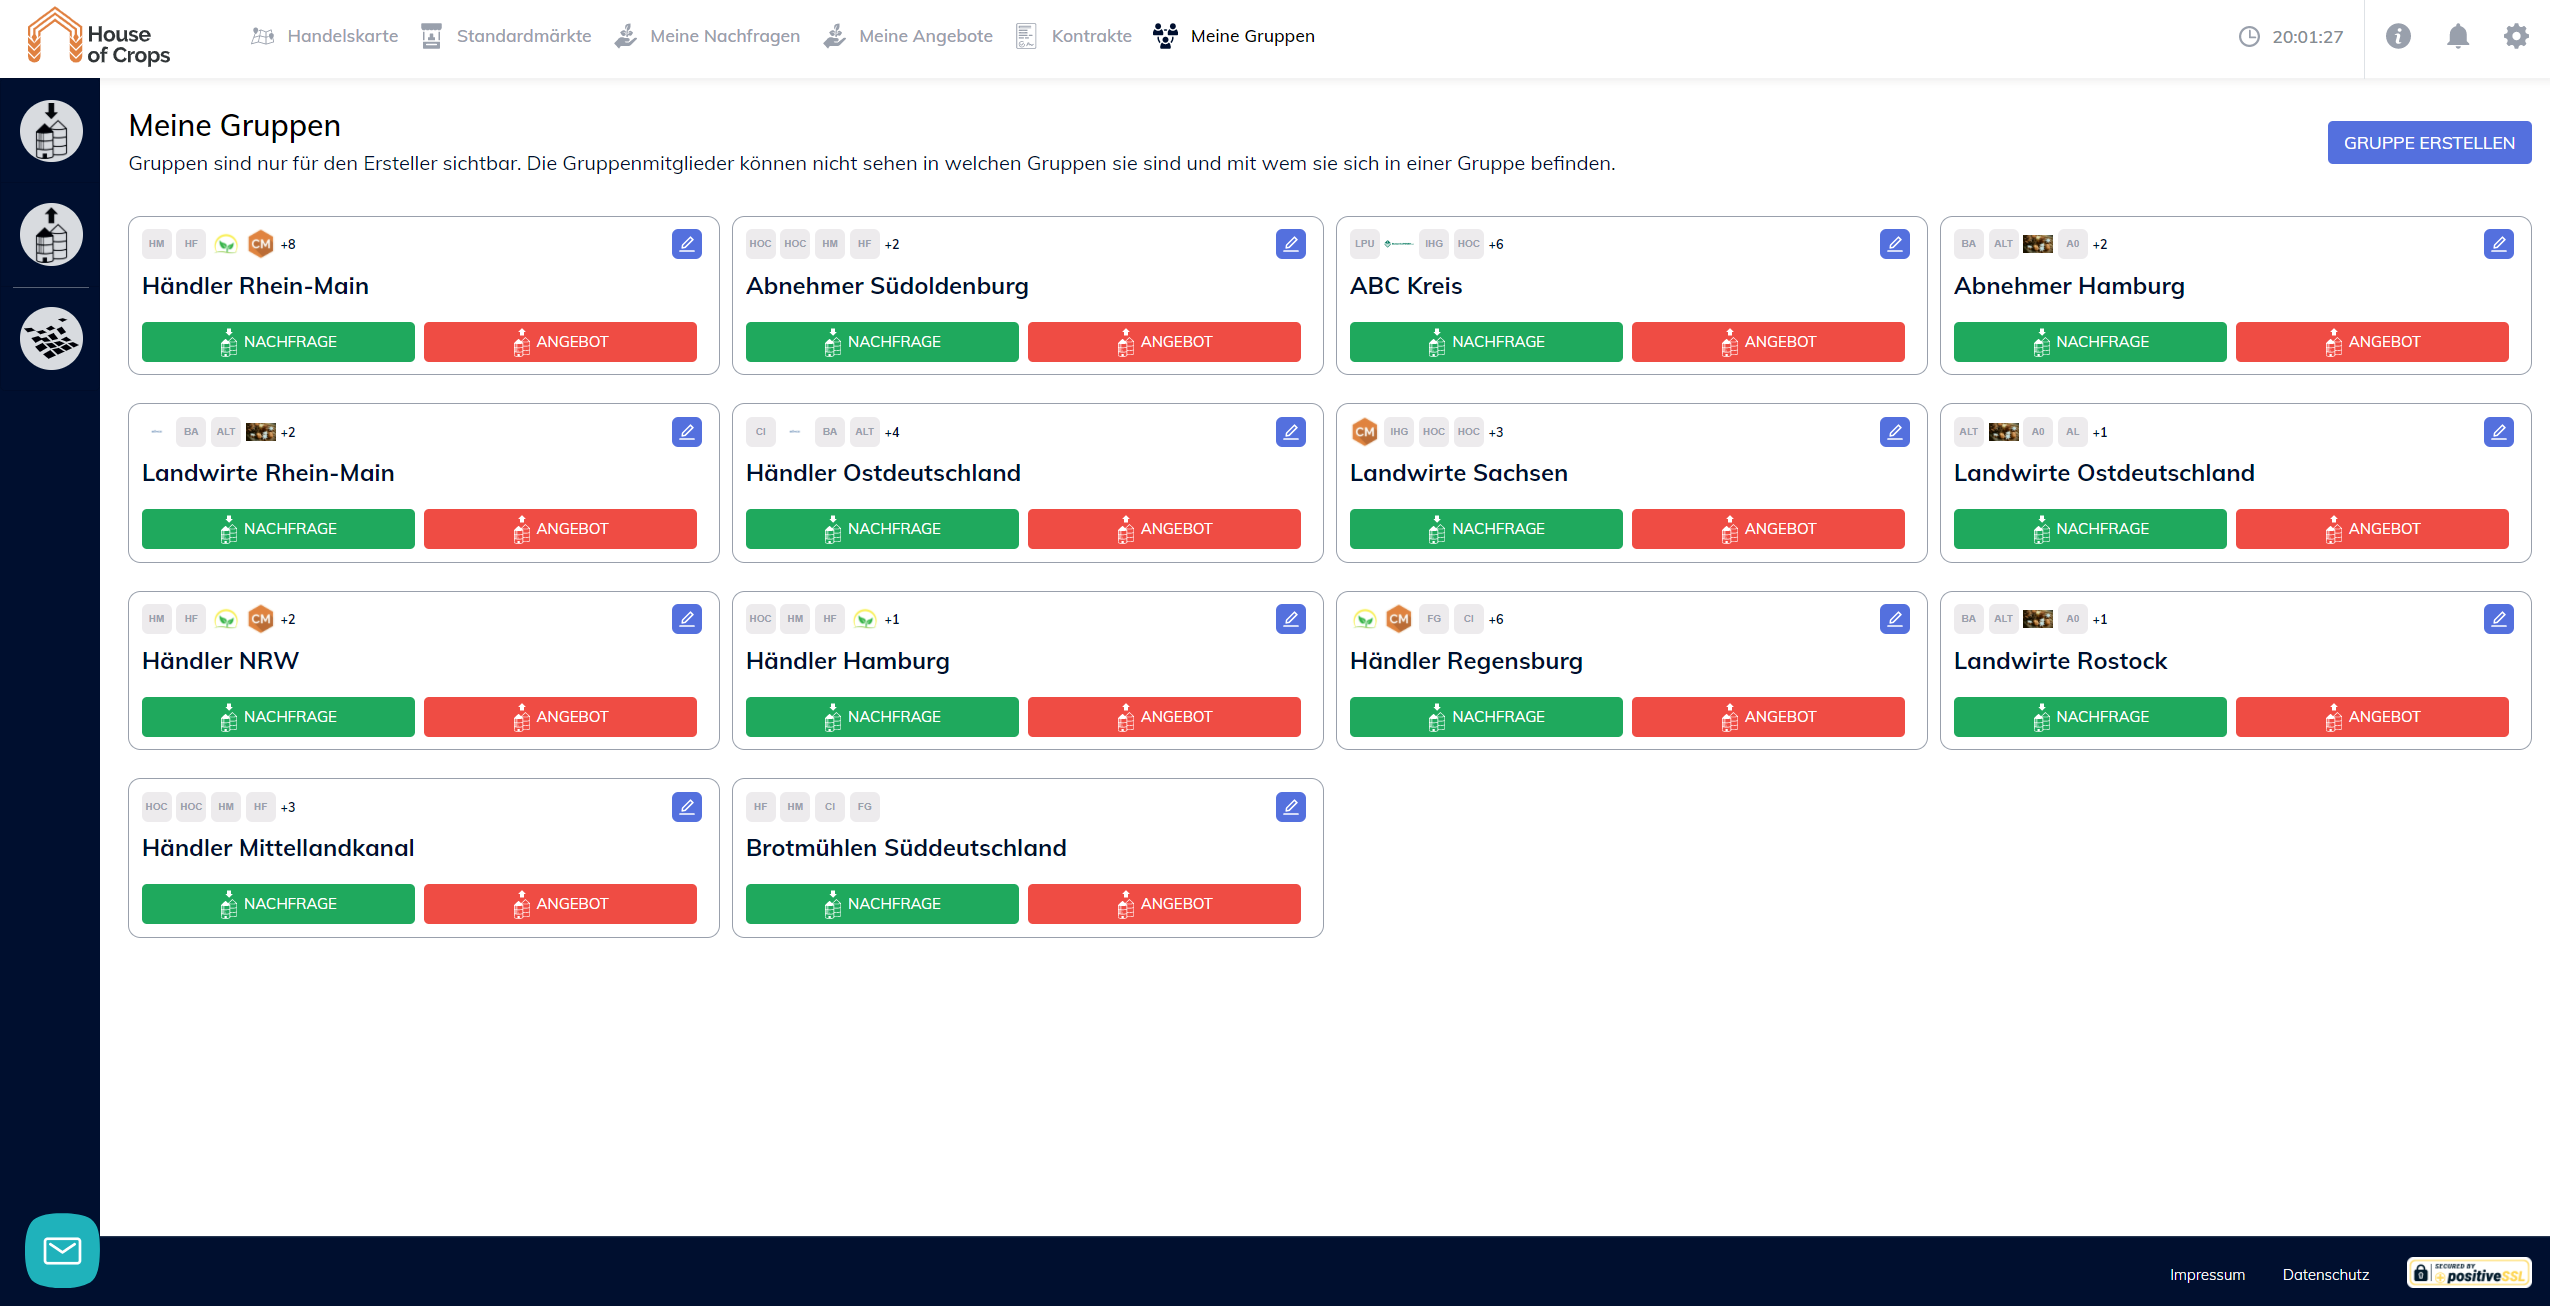The image size is (2550, 1306).
Task: Click the silo upload icon in sidebar
Action: pos(51,235)
